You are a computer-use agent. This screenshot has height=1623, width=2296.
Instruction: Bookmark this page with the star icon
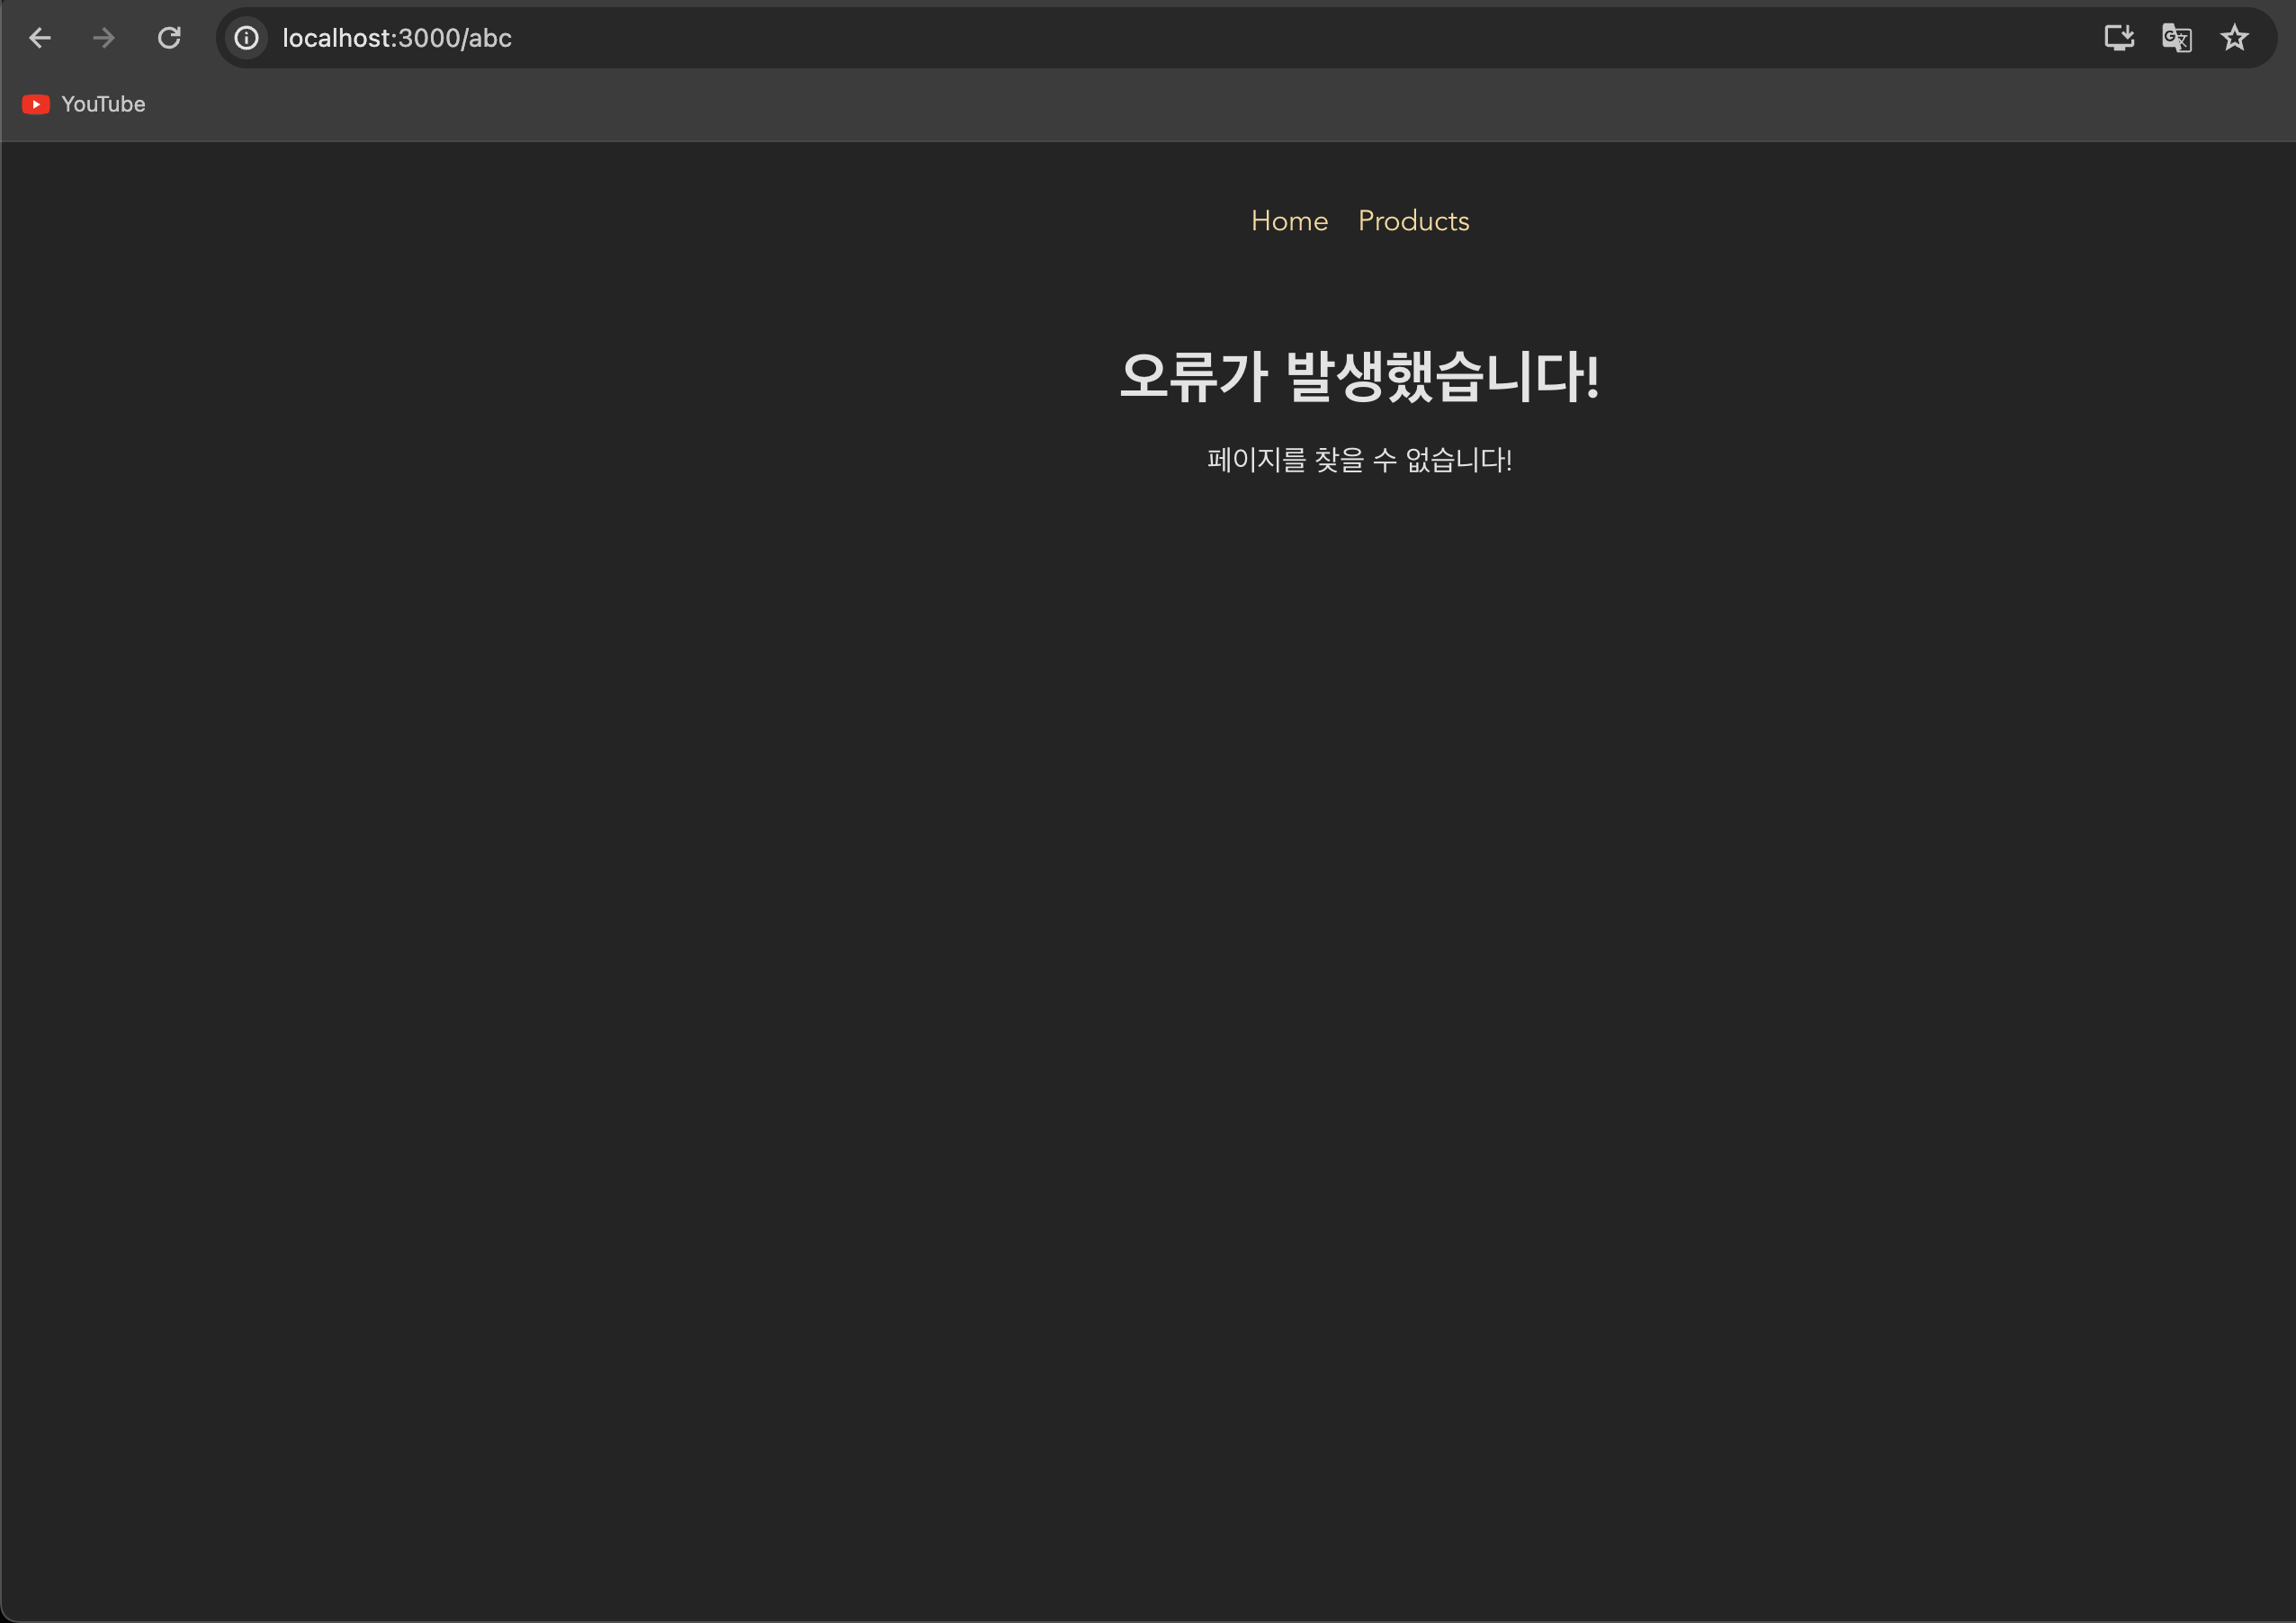pyautogui.click(x=2234, y=38)
